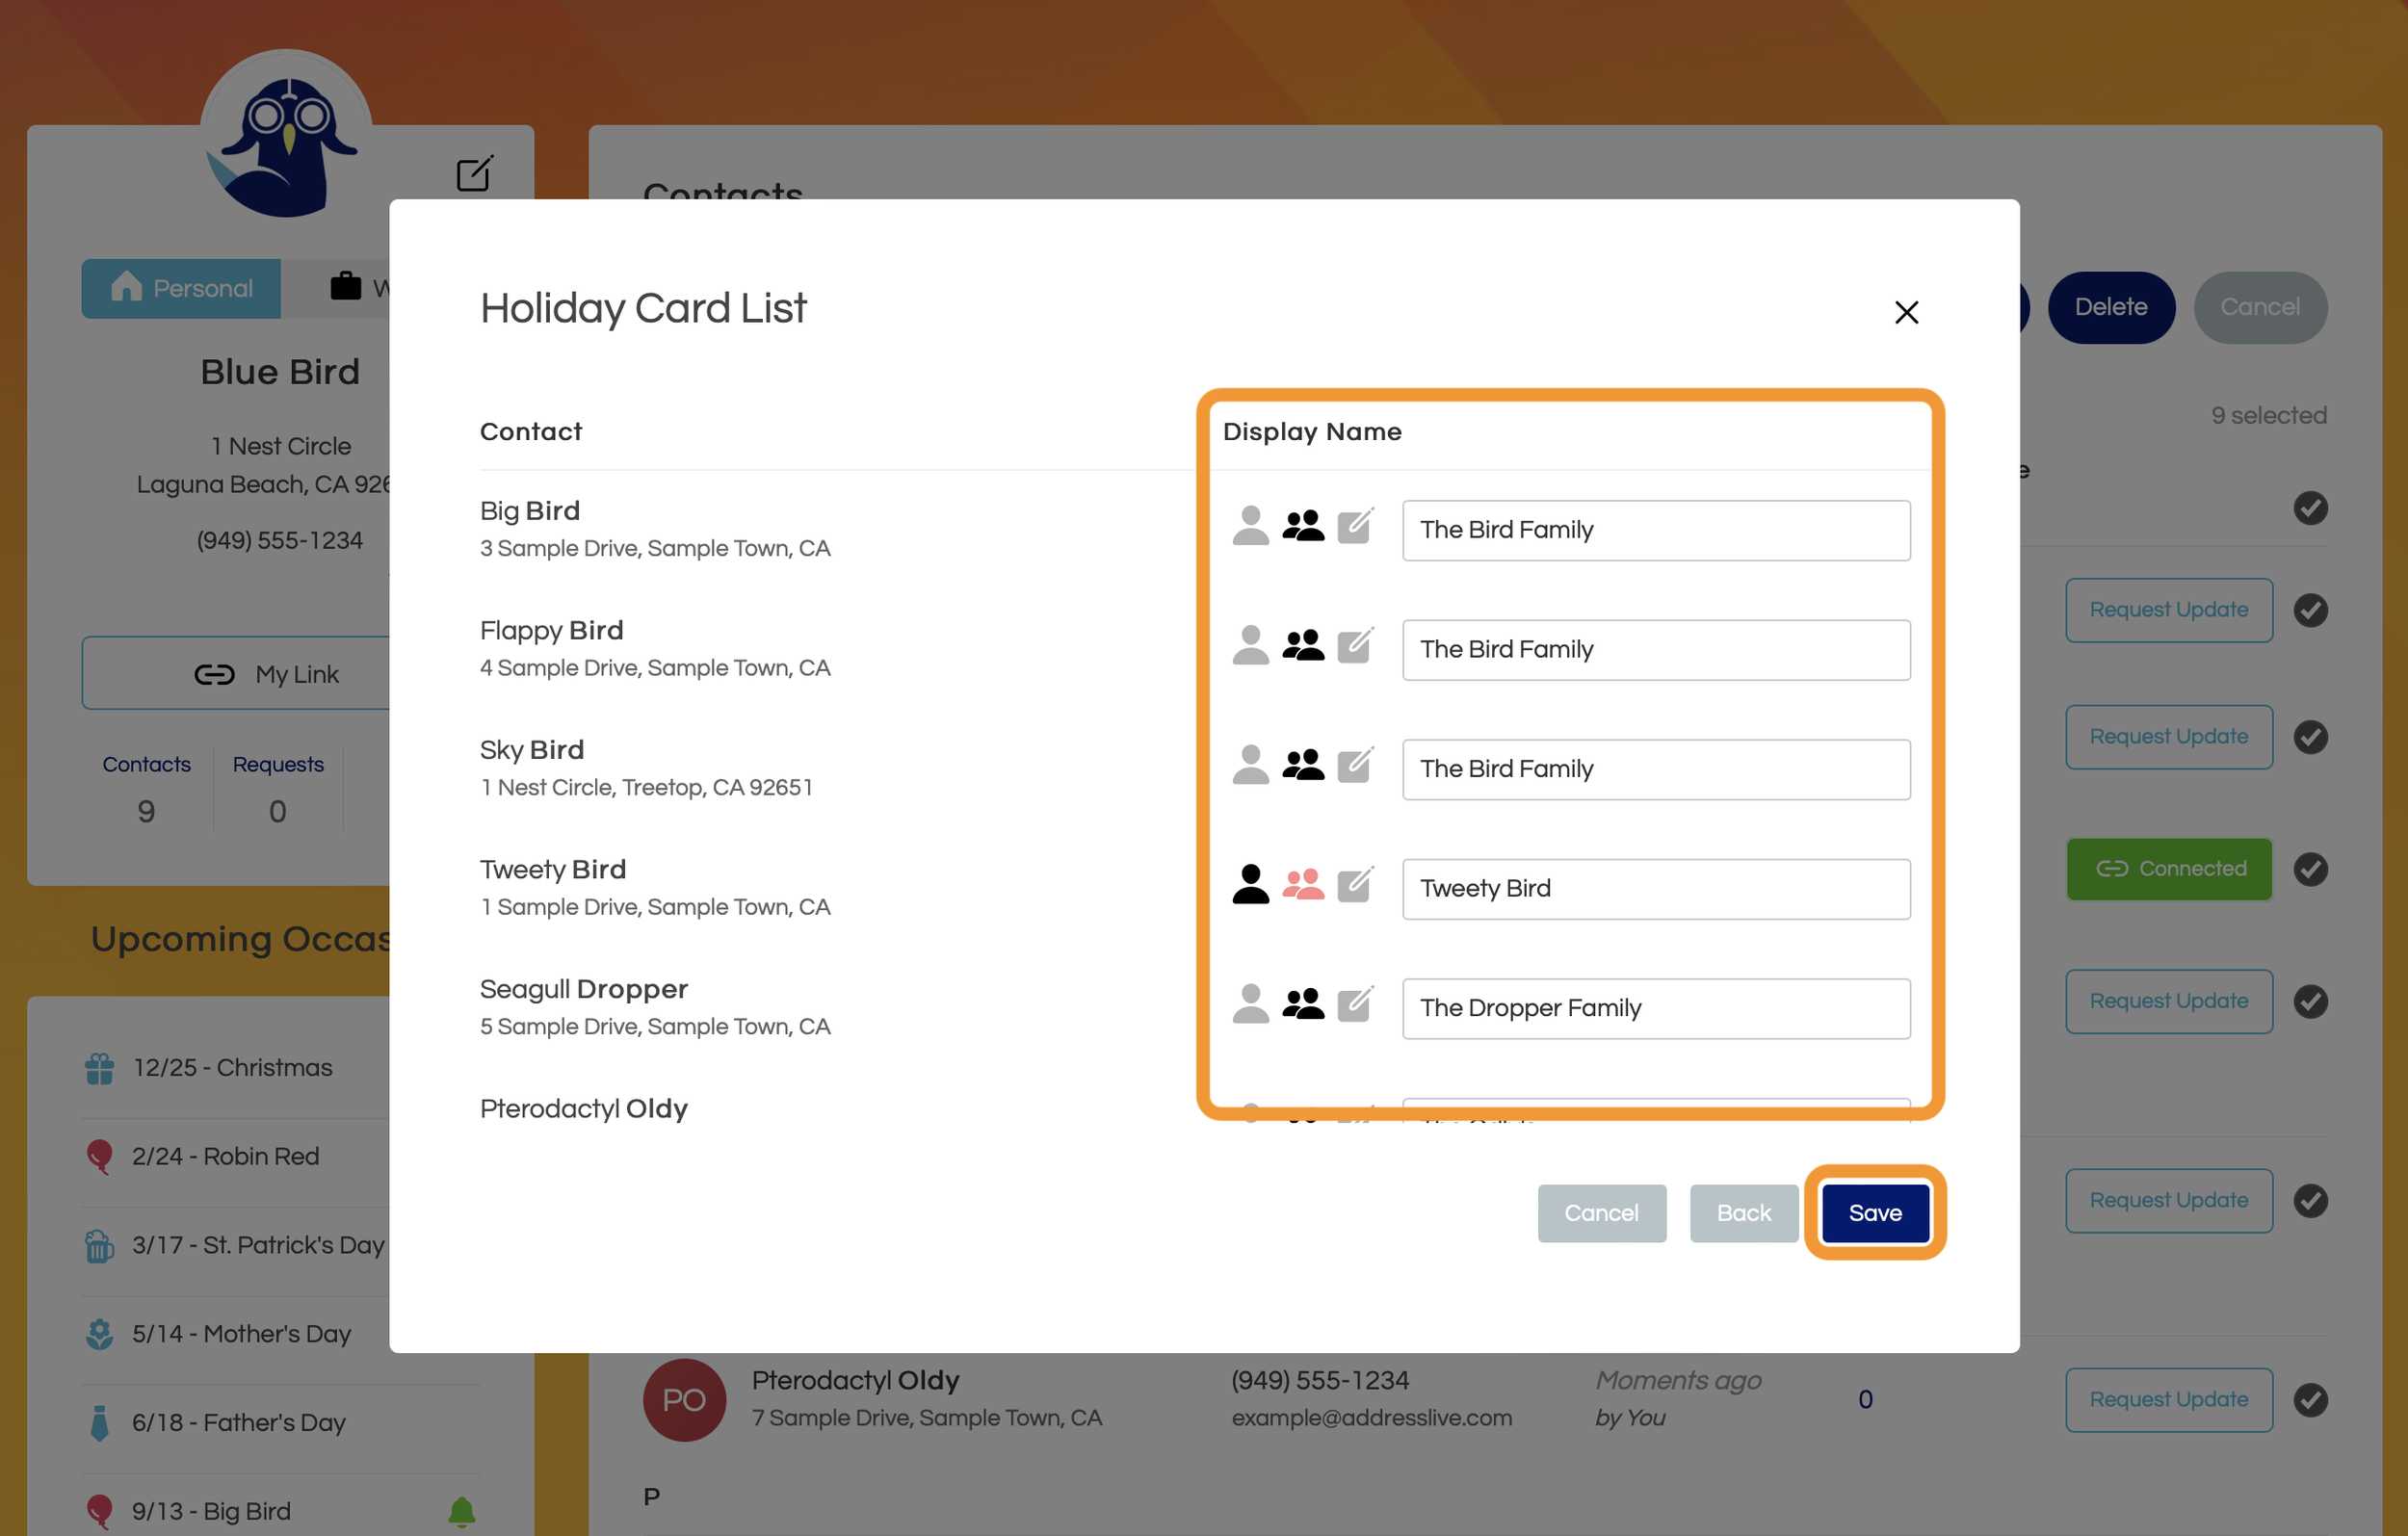The image size is (2408, 1536).
Task: Select family icon for Tweety Bird
Action: tap(1303, 885)
